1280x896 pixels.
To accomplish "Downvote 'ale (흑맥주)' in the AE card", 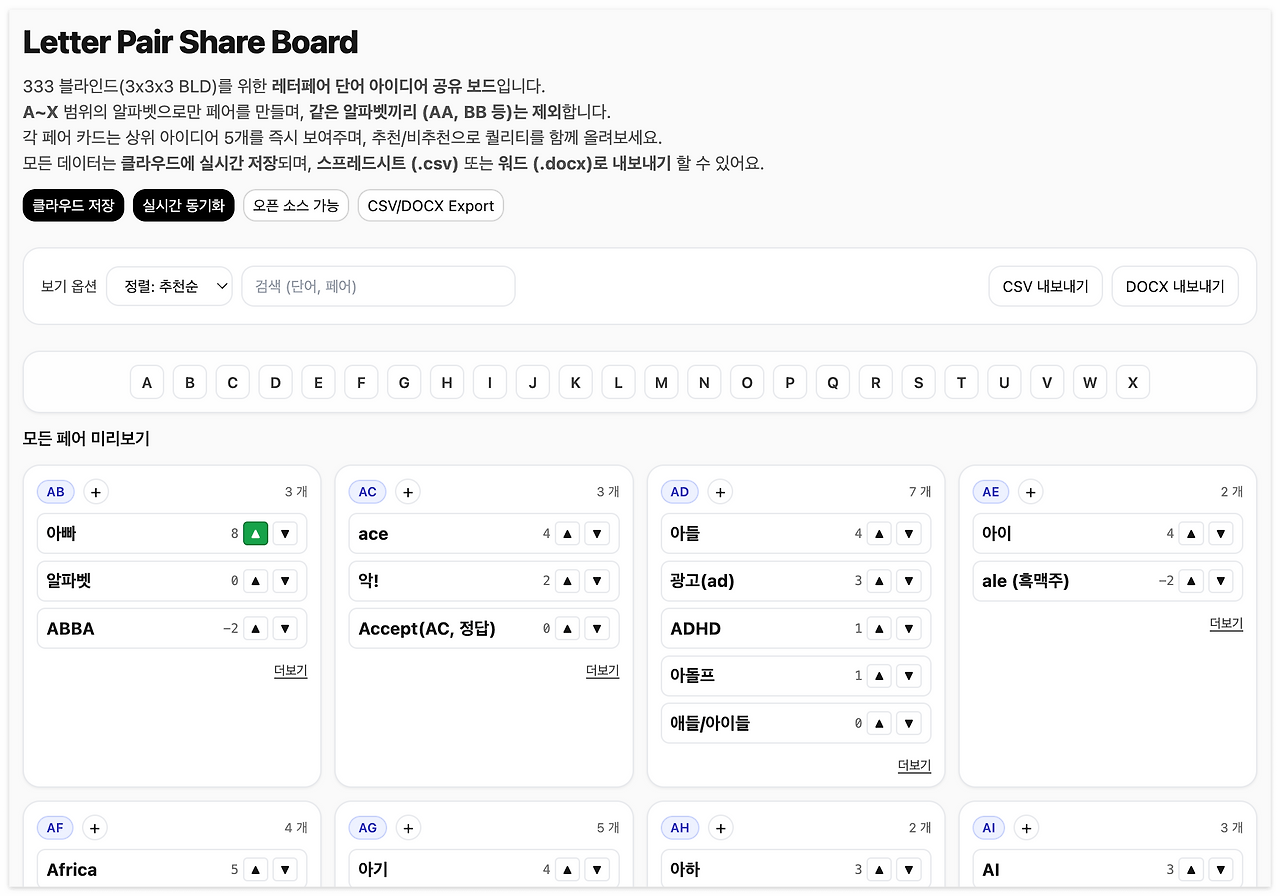I will [1220, 580].
